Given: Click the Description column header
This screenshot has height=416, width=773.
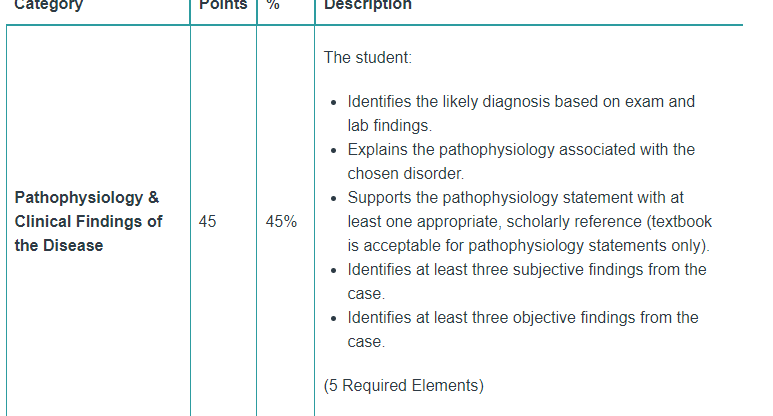Looking at the screenshot, I should pos(368,5).
